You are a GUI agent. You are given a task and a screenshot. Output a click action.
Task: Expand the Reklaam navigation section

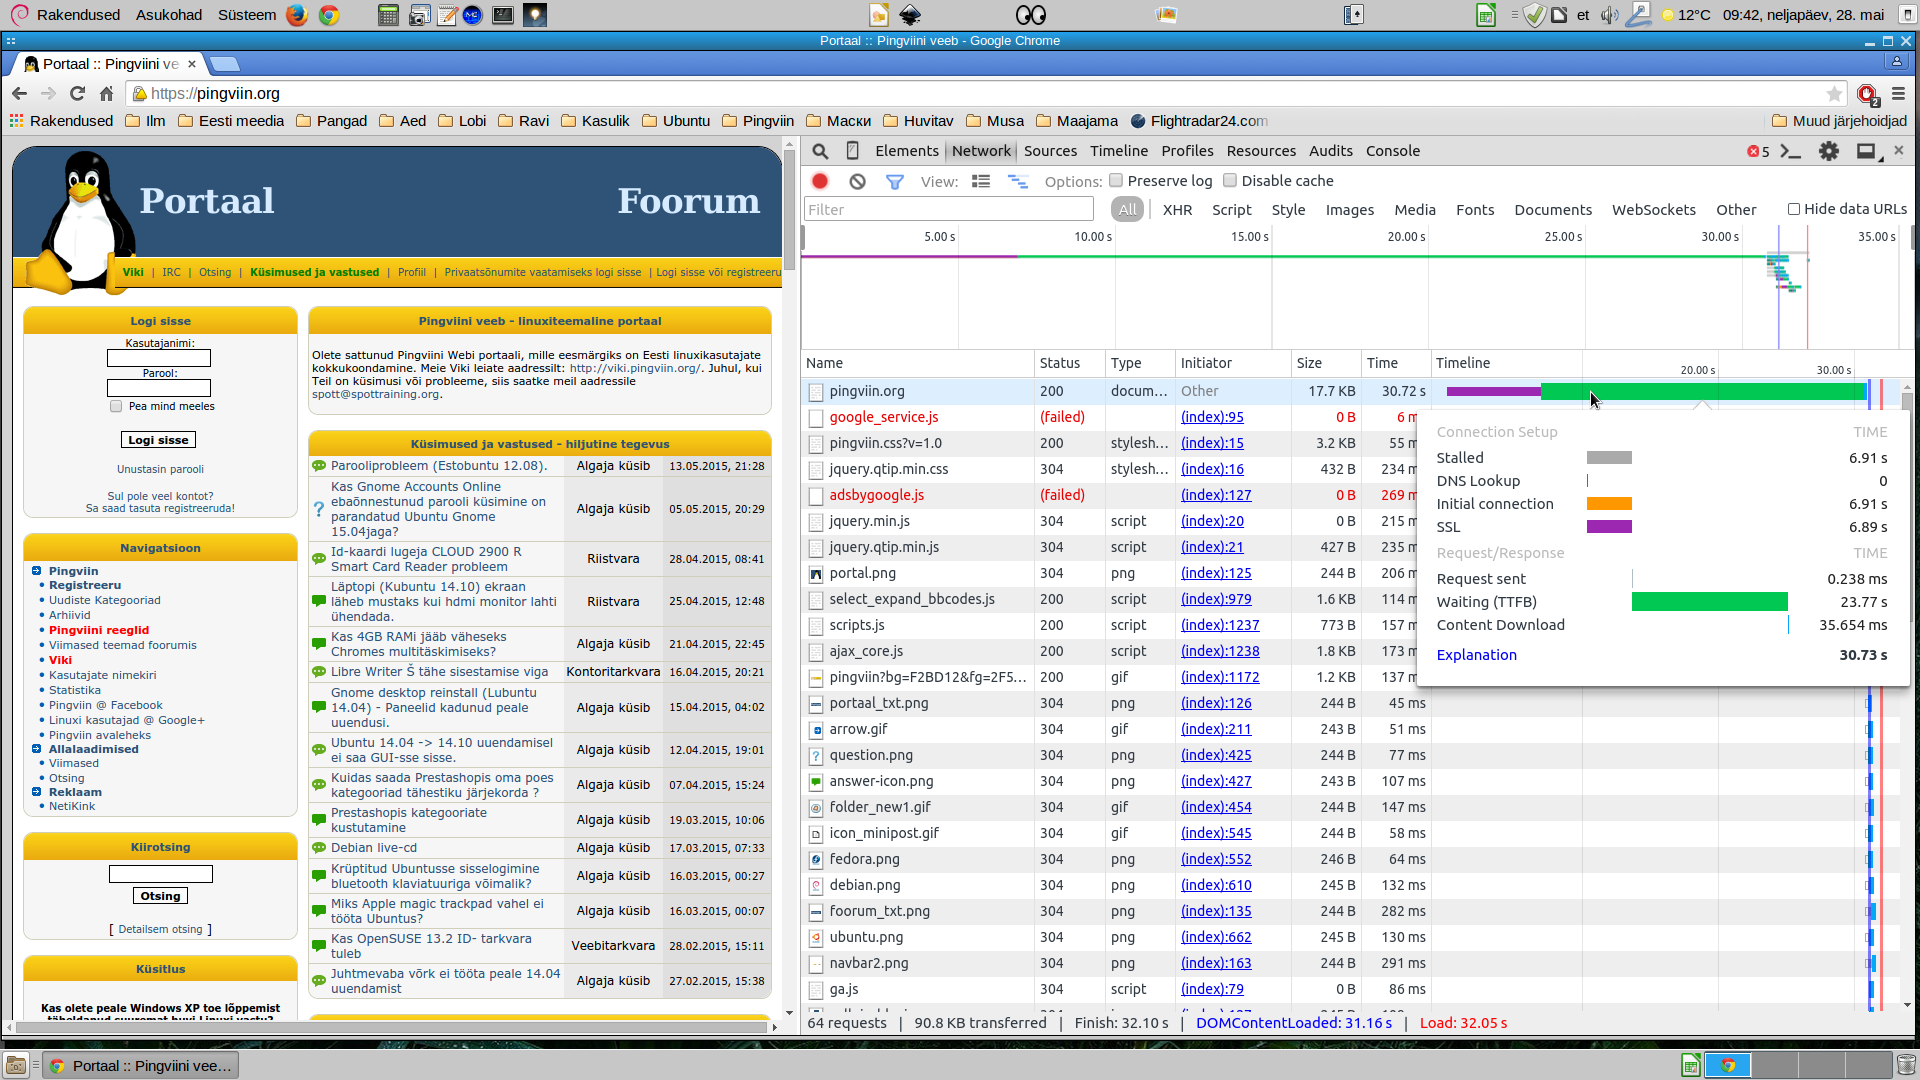pyautogui.click(x=36, y=792)
